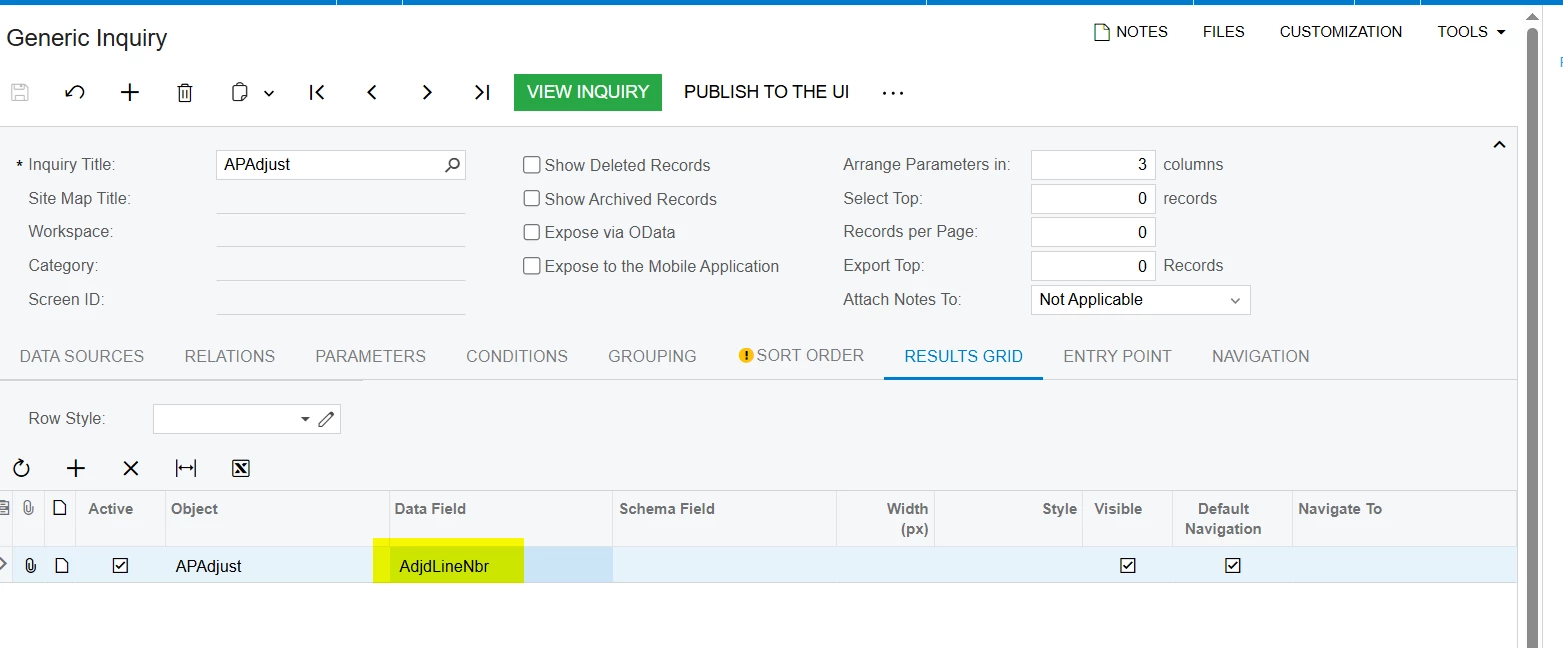Click the Select Top records field
The image size is (1563, 648).
pyautogui.click(x=1093, y=198)
